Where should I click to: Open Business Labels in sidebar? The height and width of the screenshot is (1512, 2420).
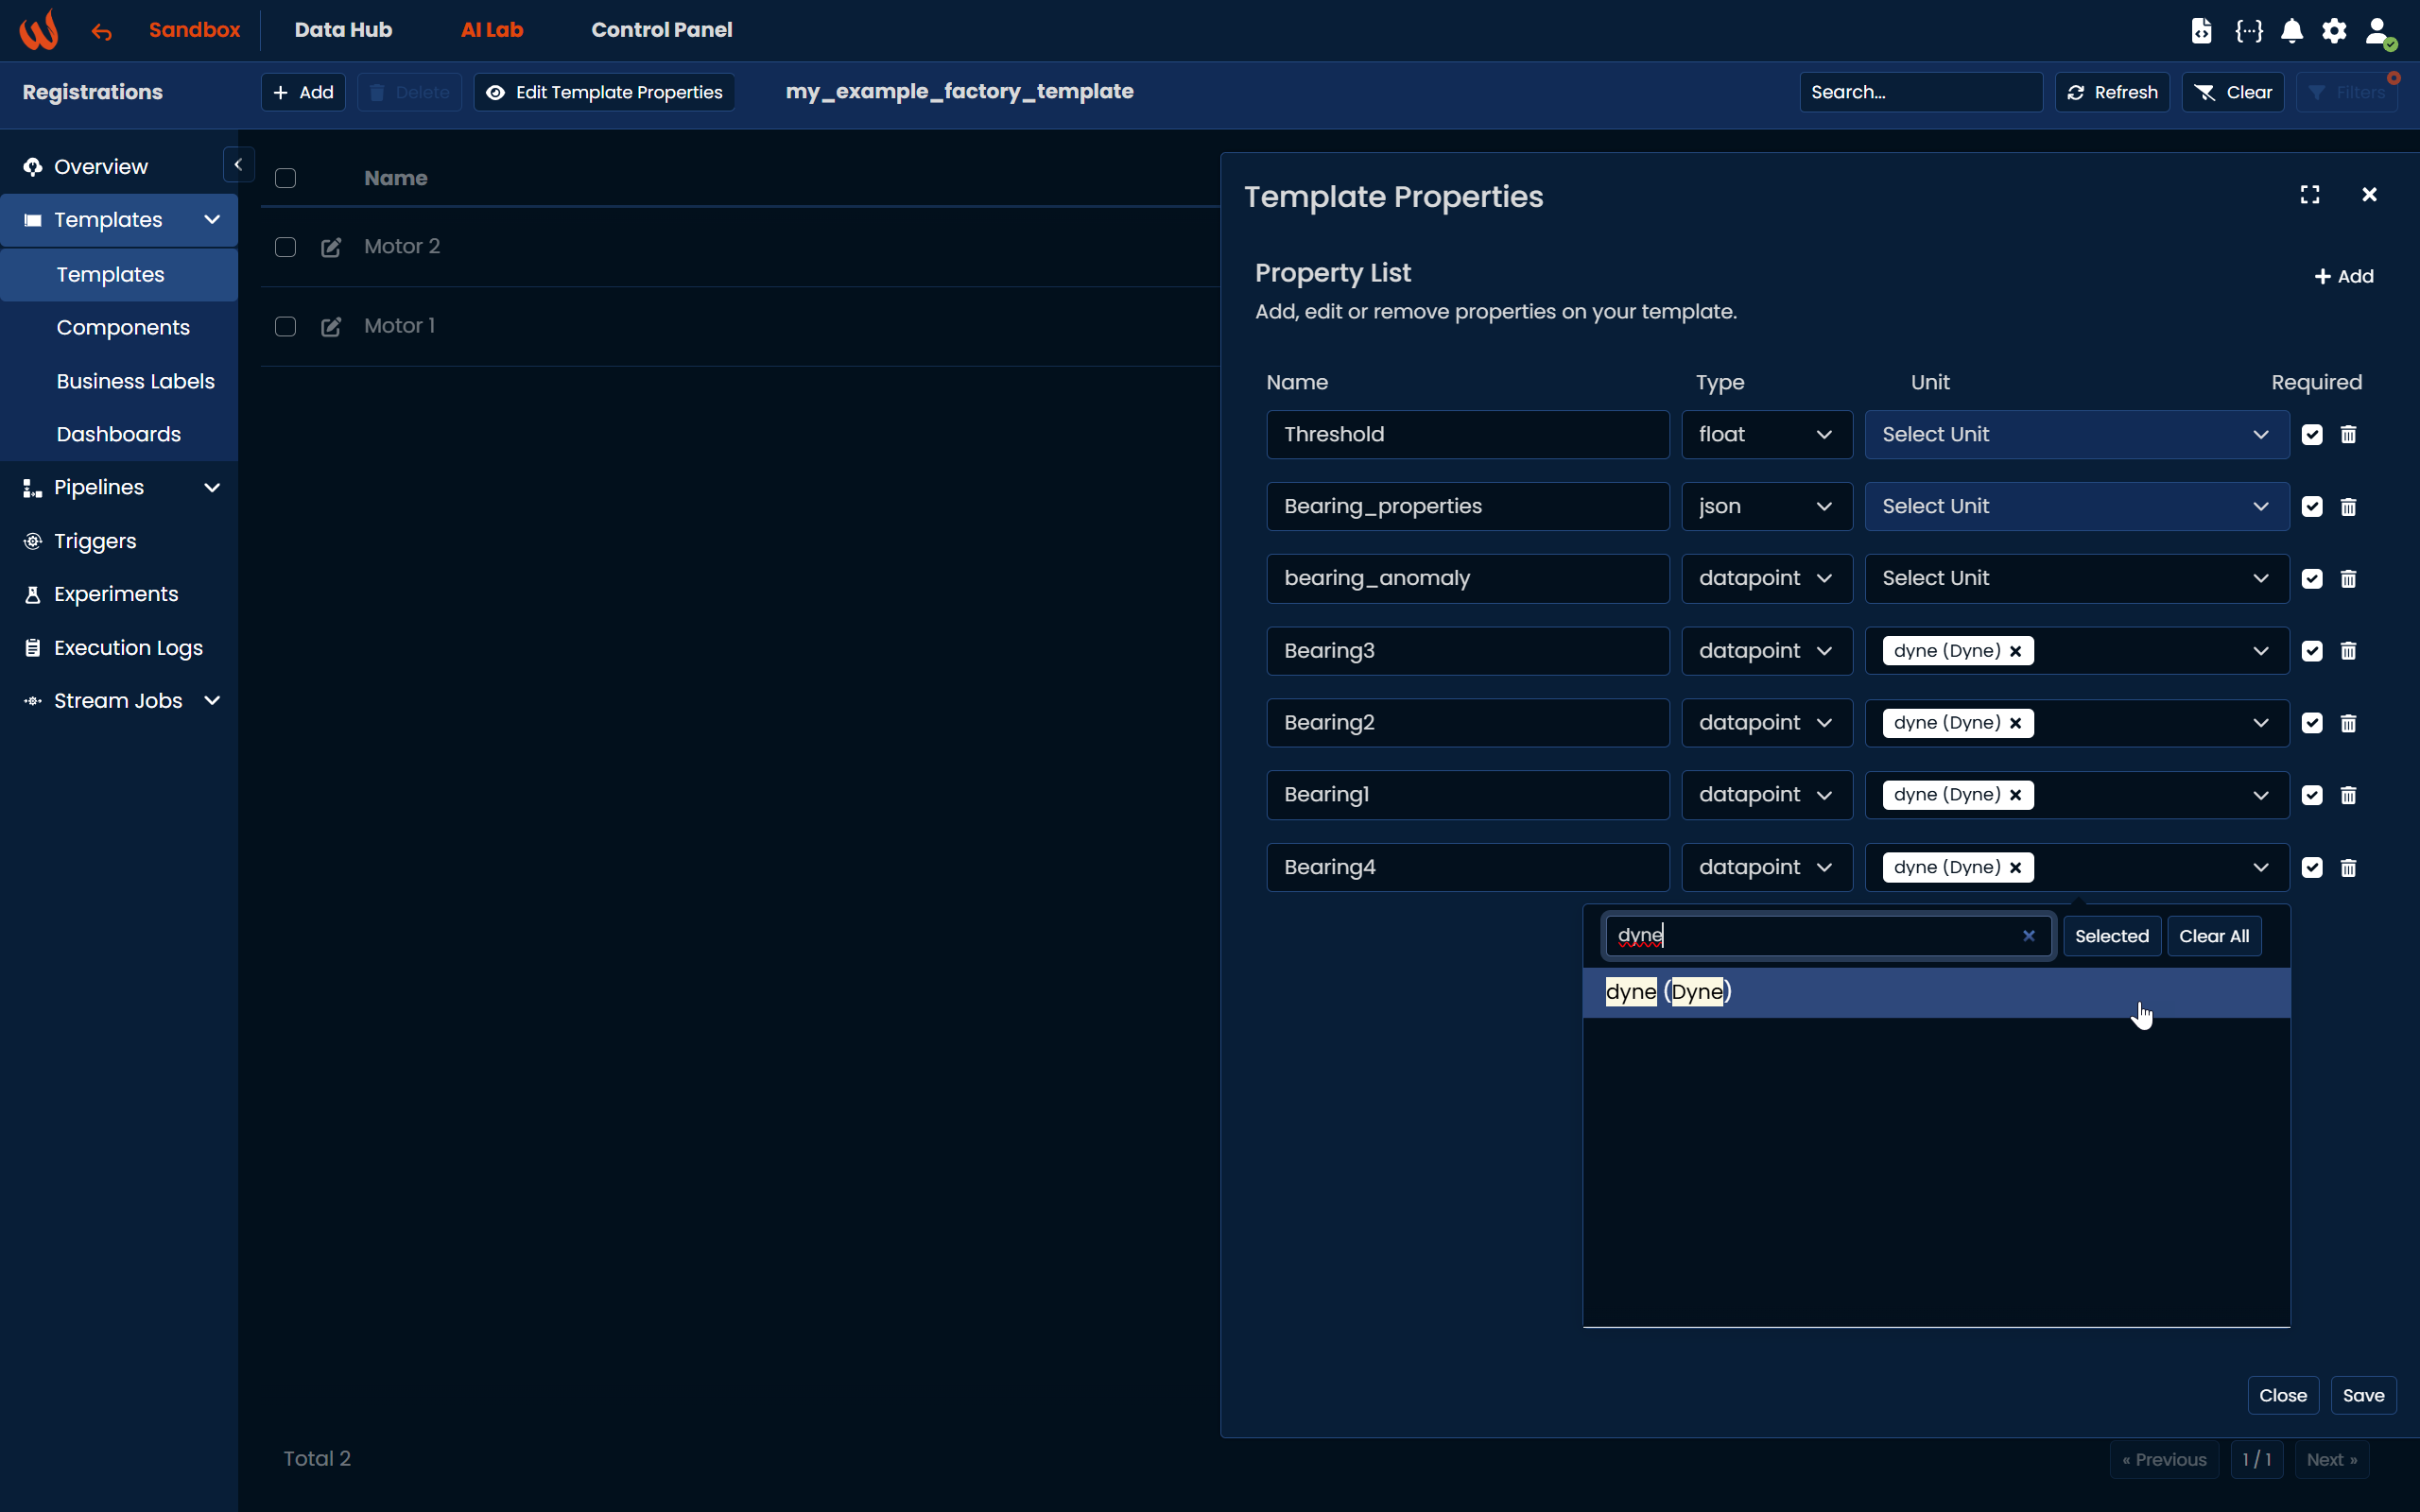tap(136, 381)
